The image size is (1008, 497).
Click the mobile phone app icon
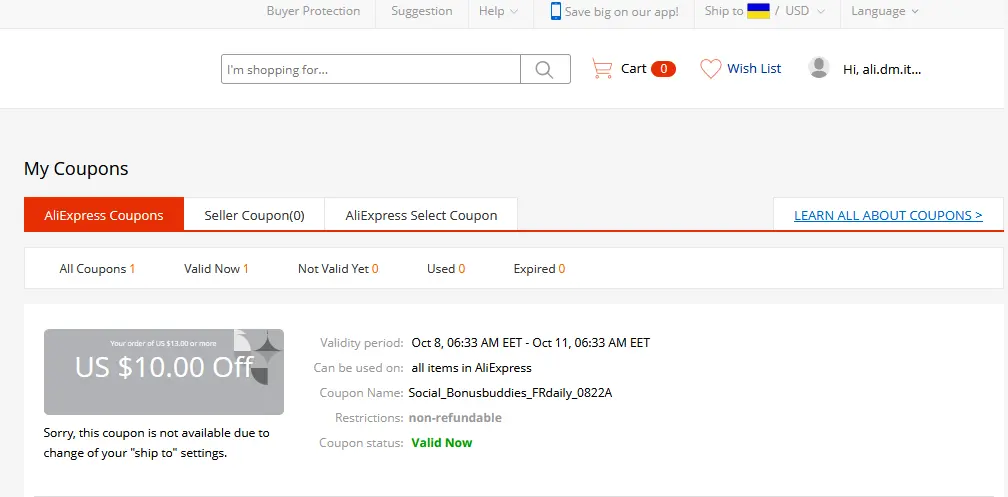pos(555,11)
